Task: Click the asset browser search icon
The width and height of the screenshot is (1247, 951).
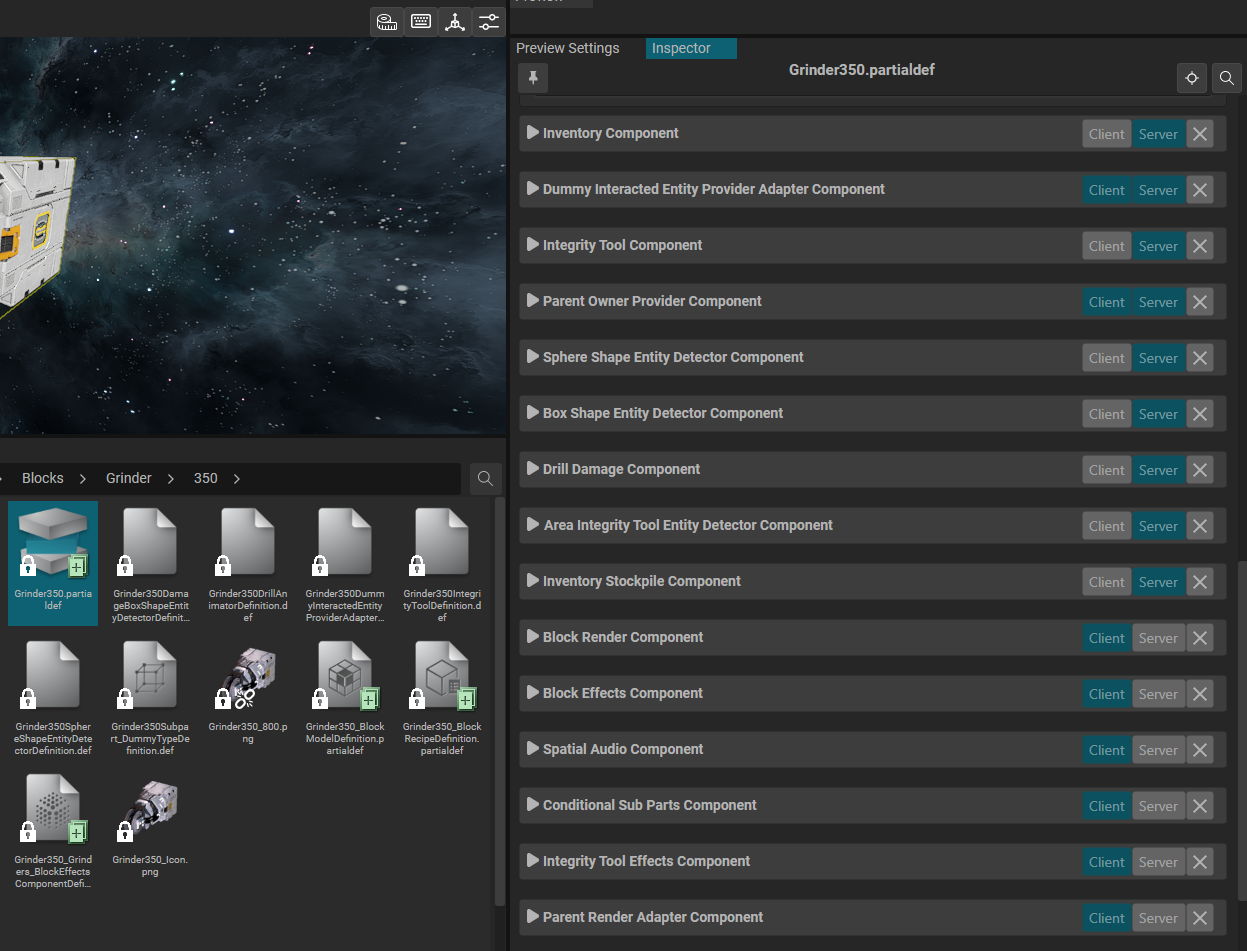Action: pyautogui.click(x=485, y=479)
